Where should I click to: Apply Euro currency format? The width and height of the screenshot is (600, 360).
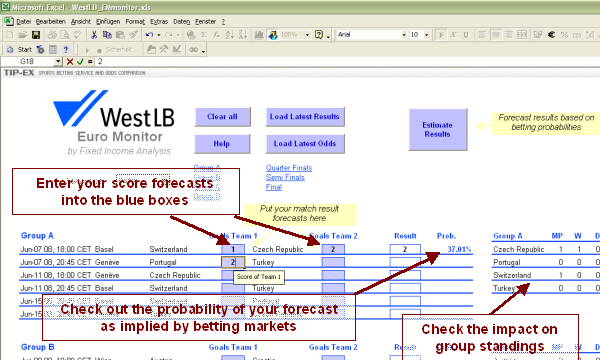551,35
